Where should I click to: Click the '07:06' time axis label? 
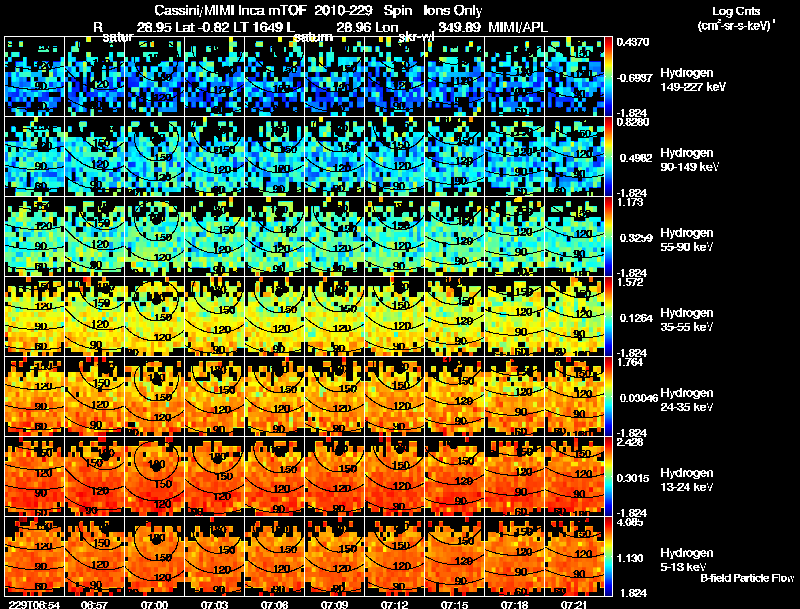coord(274,604)
